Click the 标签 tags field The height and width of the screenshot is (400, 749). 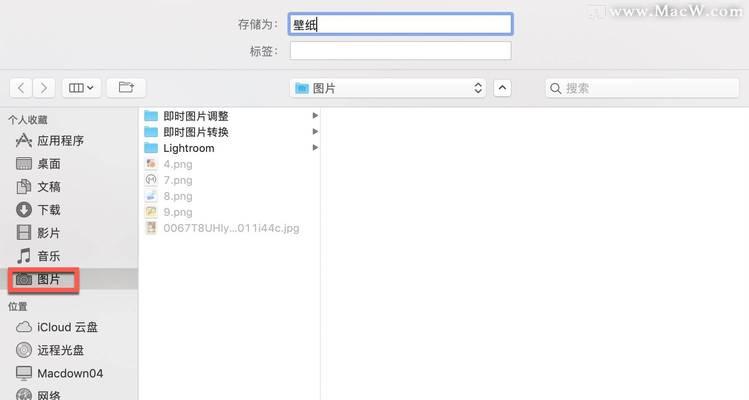(401, 51)
